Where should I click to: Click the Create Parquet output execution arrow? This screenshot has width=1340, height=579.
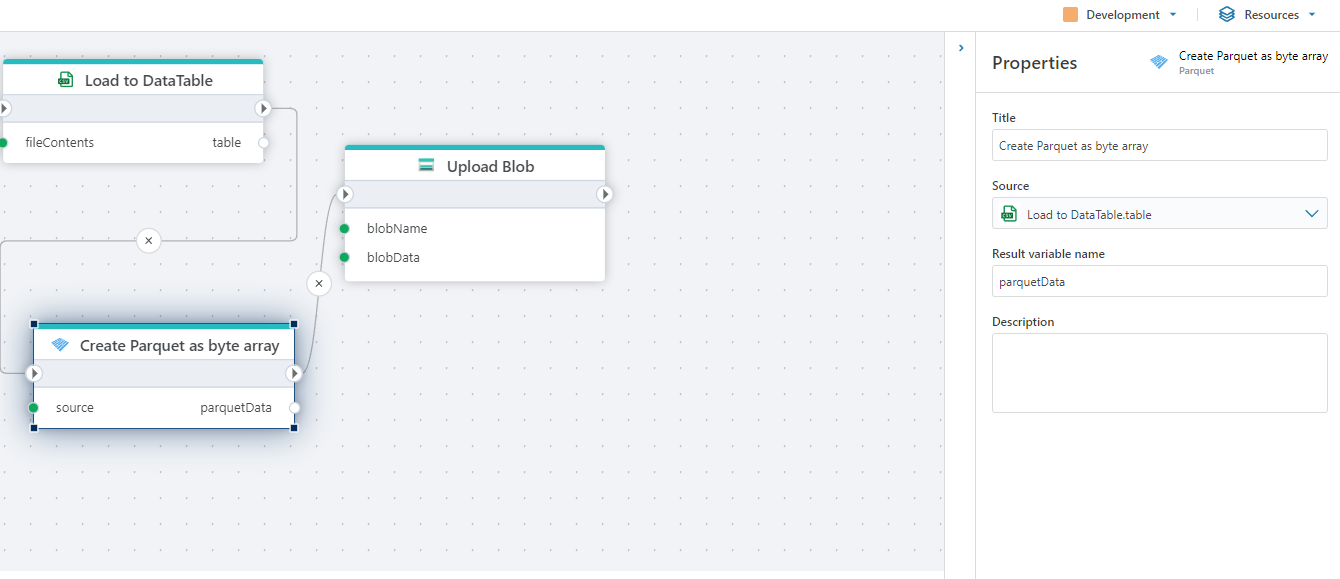294,373
